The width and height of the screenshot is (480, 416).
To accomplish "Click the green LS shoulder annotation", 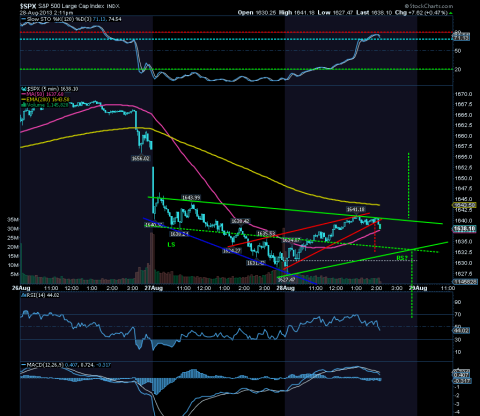I will 171,245.
